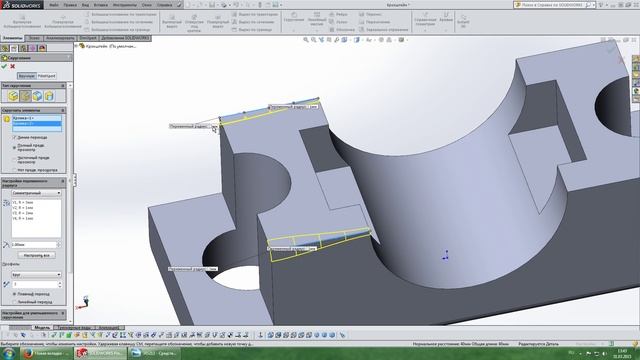Click Zoom to Fit in view toolbar
Image resolution: width=640 pixels, height=360 pixels.
pyautogui.click(x=306, y=40)
